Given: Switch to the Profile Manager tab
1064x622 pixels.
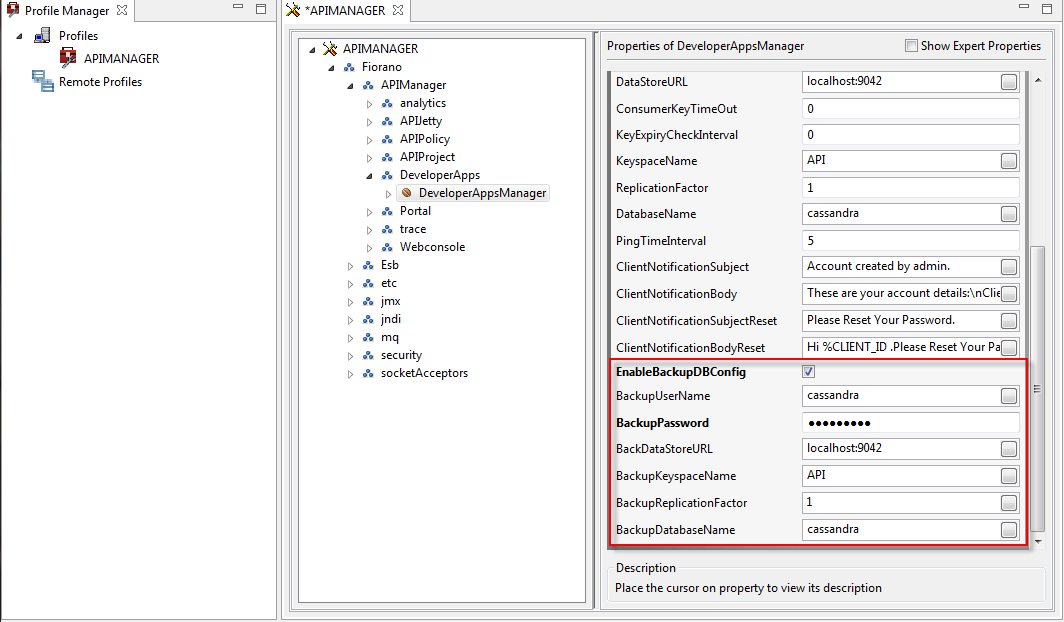Looking at the screenshot, I should 67,10.
